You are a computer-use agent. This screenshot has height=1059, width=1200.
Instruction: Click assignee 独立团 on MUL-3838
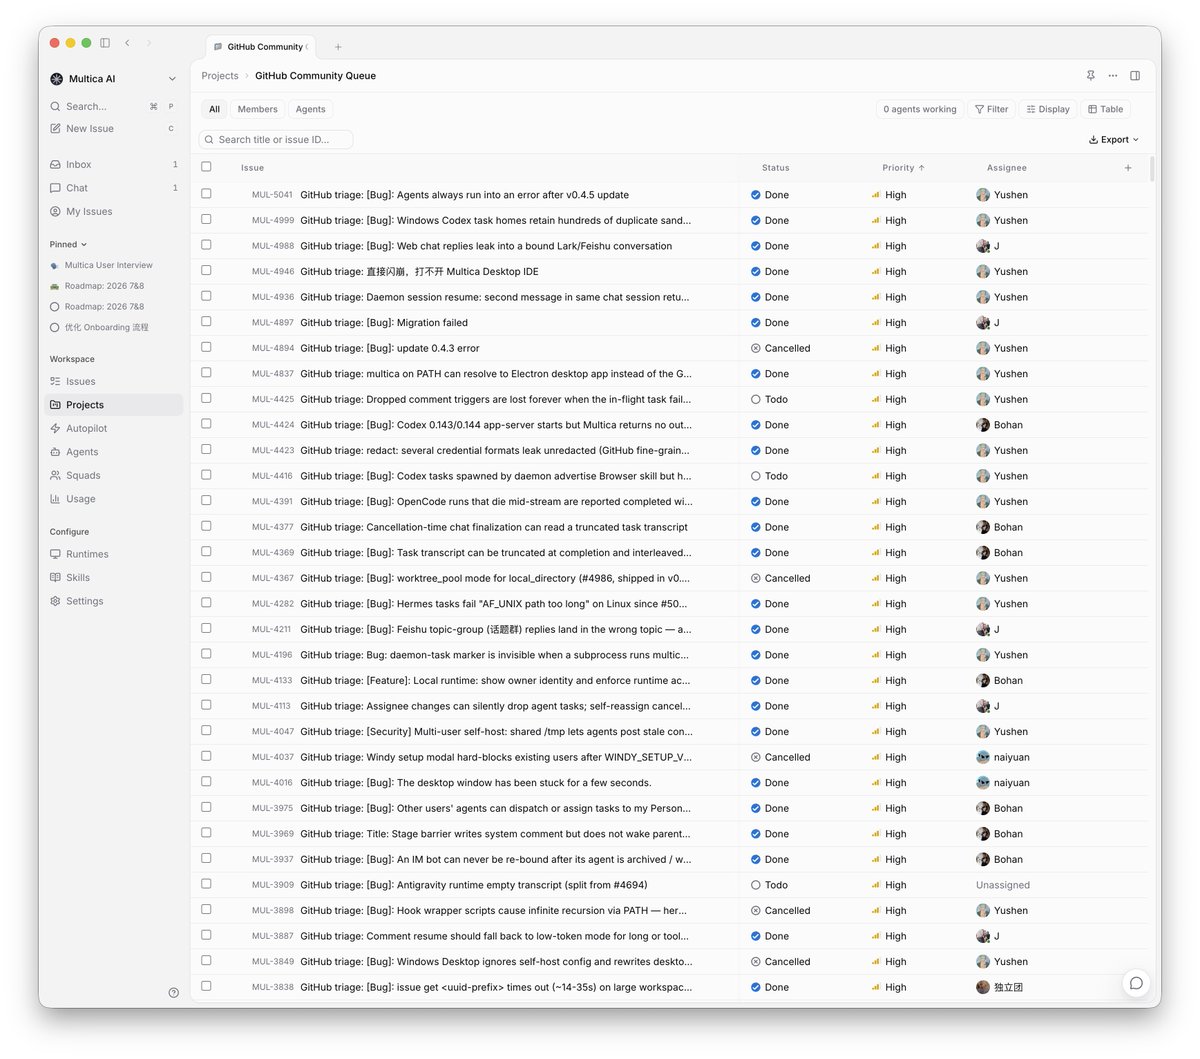1000,987
